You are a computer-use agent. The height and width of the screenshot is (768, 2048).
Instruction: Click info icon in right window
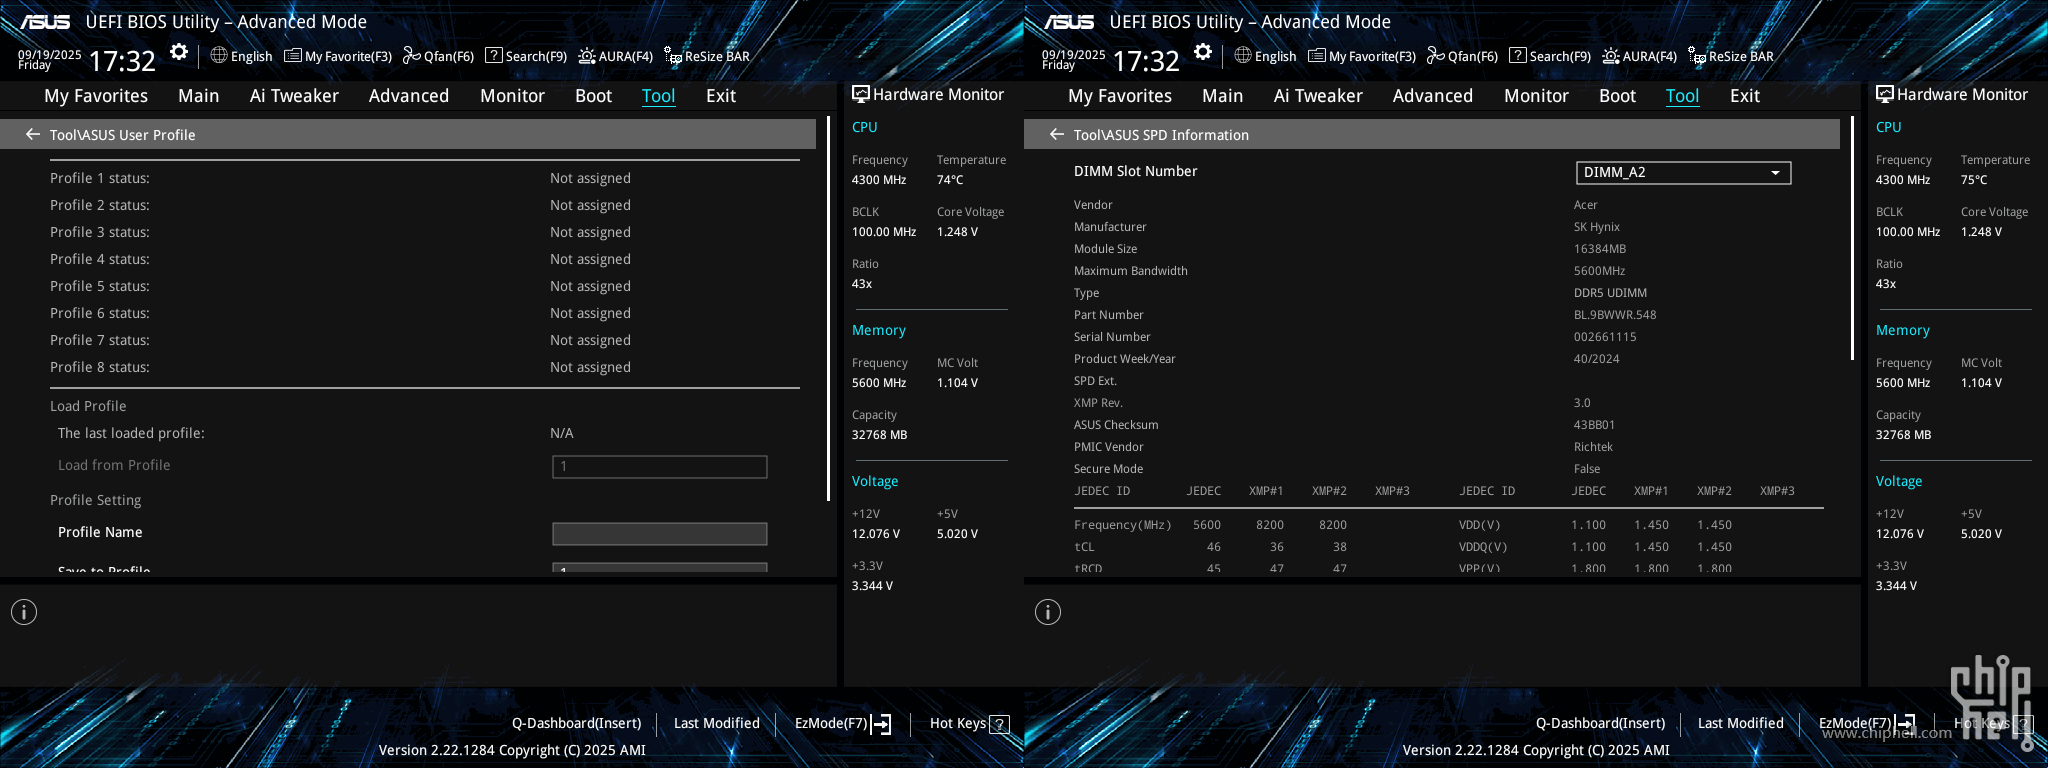click(x=1048, y=612)
